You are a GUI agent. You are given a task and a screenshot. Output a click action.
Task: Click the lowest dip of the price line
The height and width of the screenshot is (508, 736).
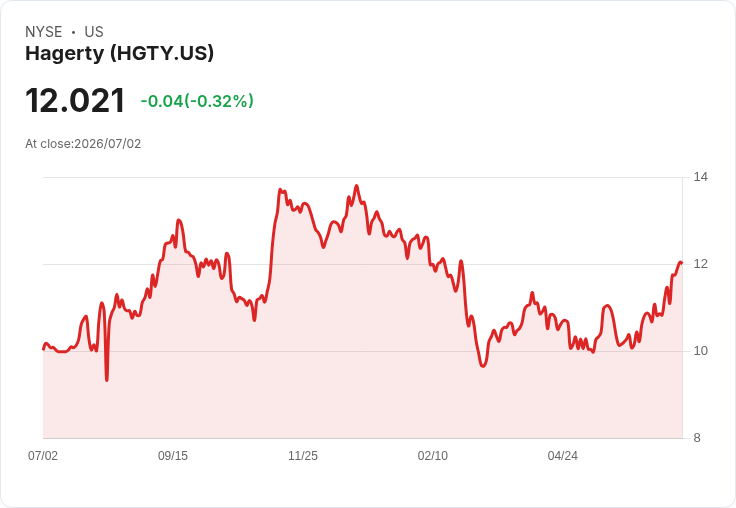(107, 379)
